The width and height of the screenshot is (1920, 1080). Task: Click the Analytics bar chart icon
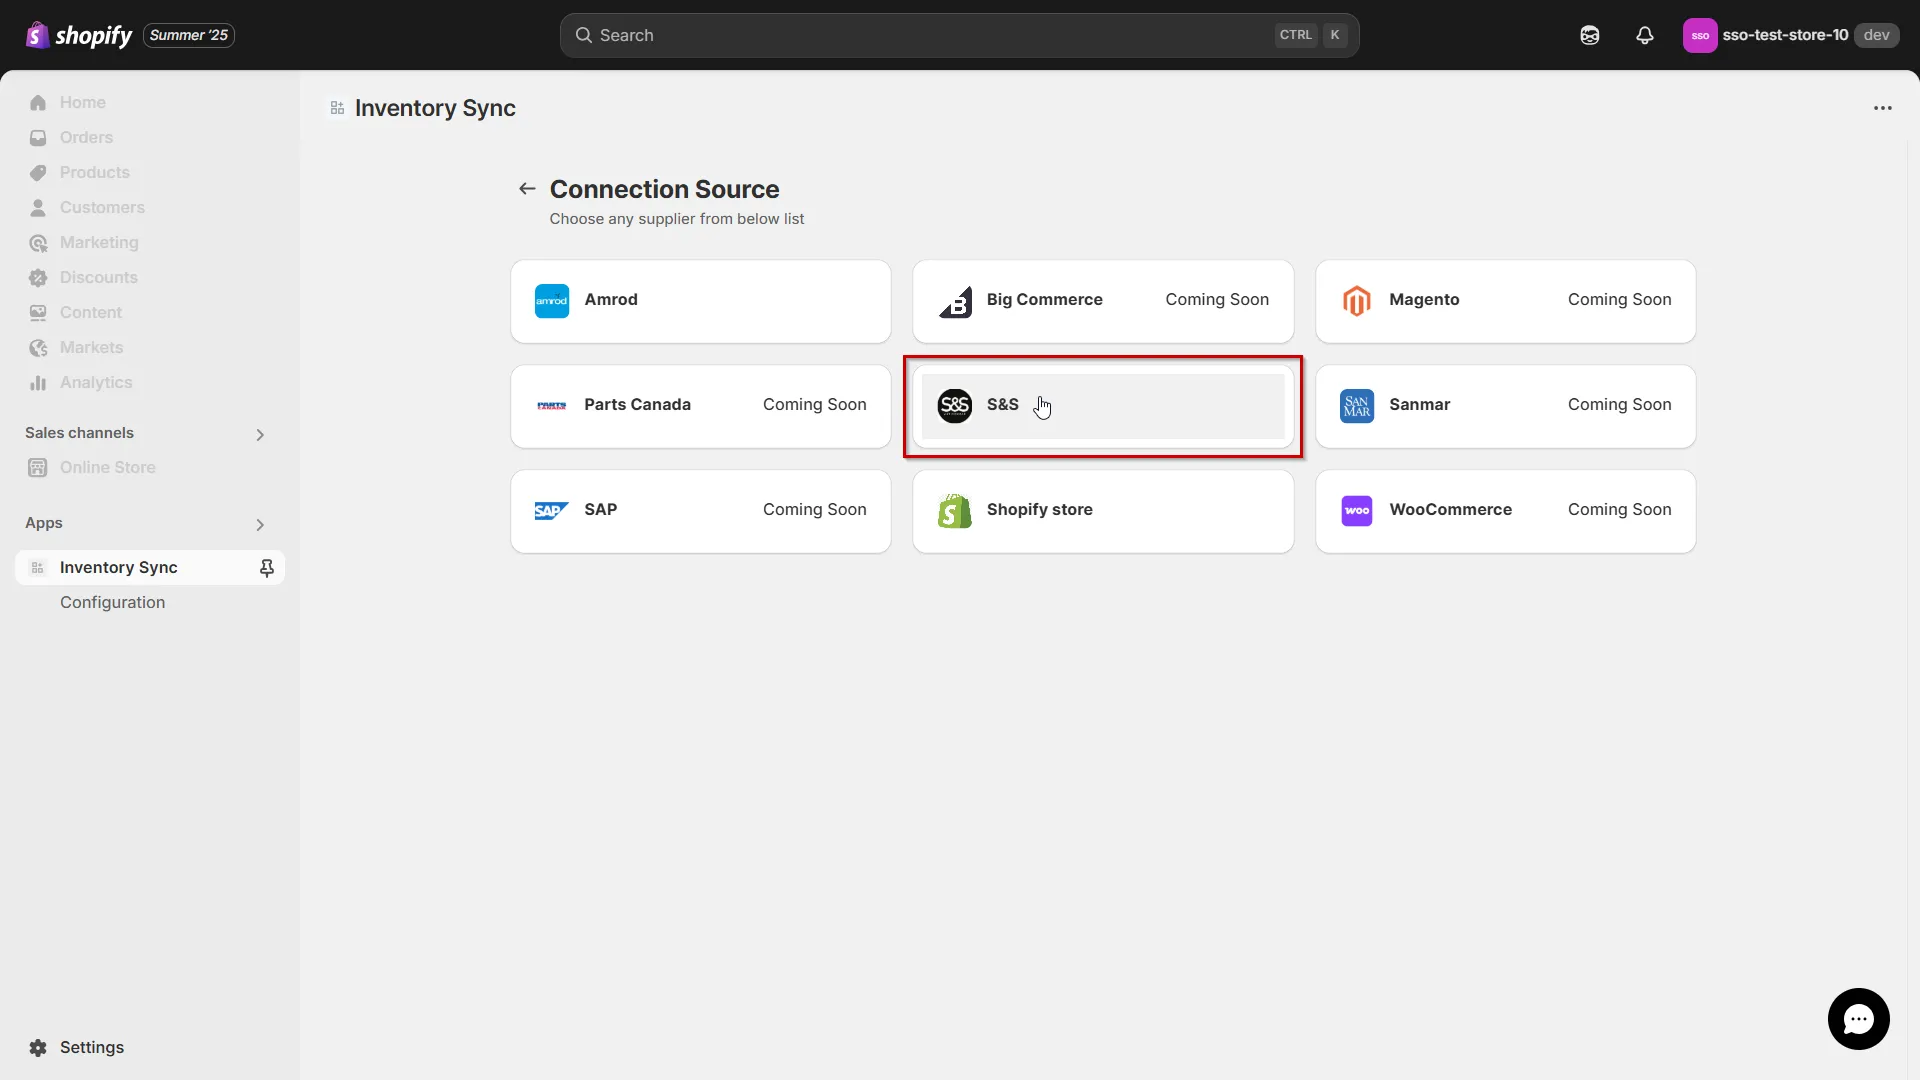click(38, 382)
